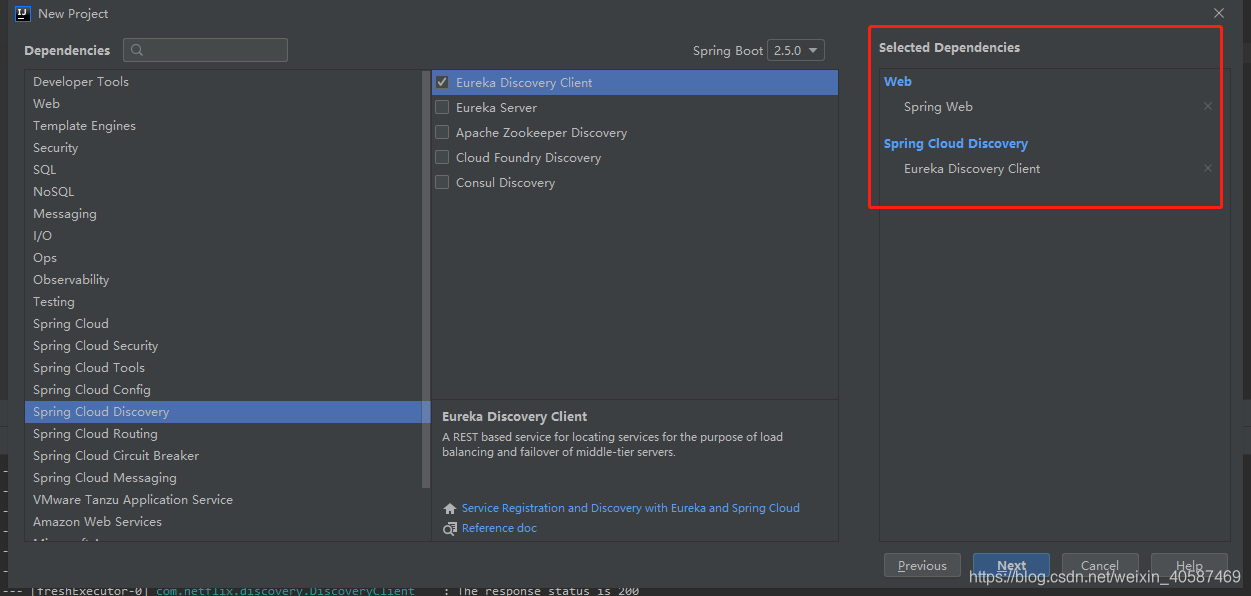The image size is (1251, 596).
Task: Choose Spring Cloud Messaging category
Action: pyautogui.click(x=224, y=478)
